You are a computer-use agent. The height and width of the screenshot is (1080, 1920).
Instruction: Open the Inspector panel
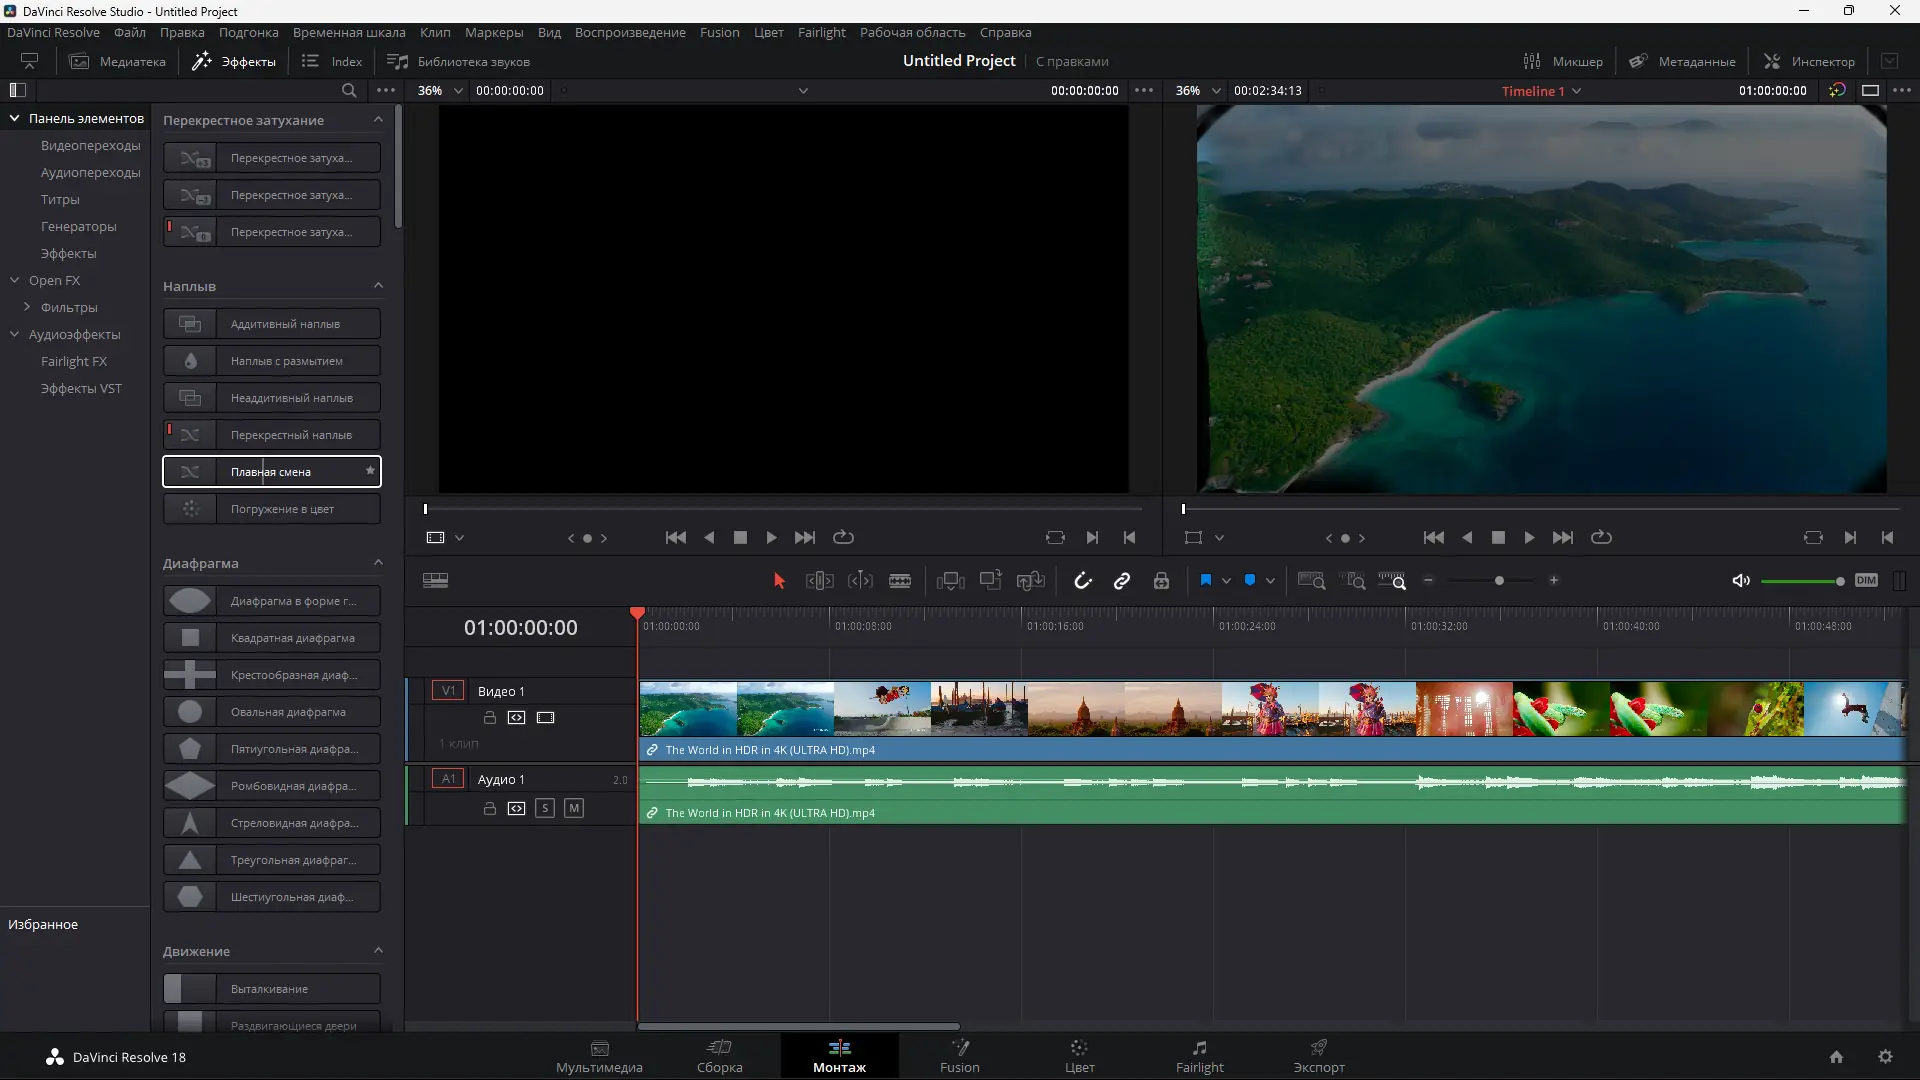(1808, 61)
